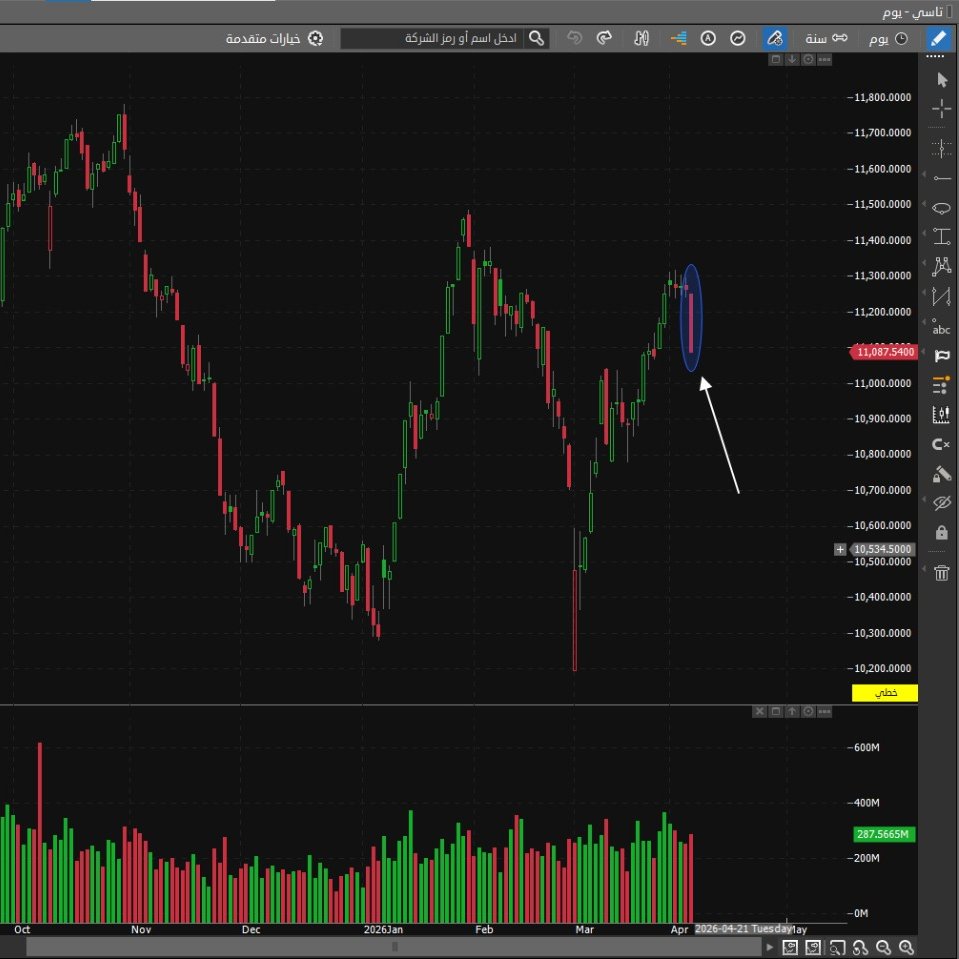Click the yellow خطي scale button
This screenshot has width=959, height=959.
[884, 692]
